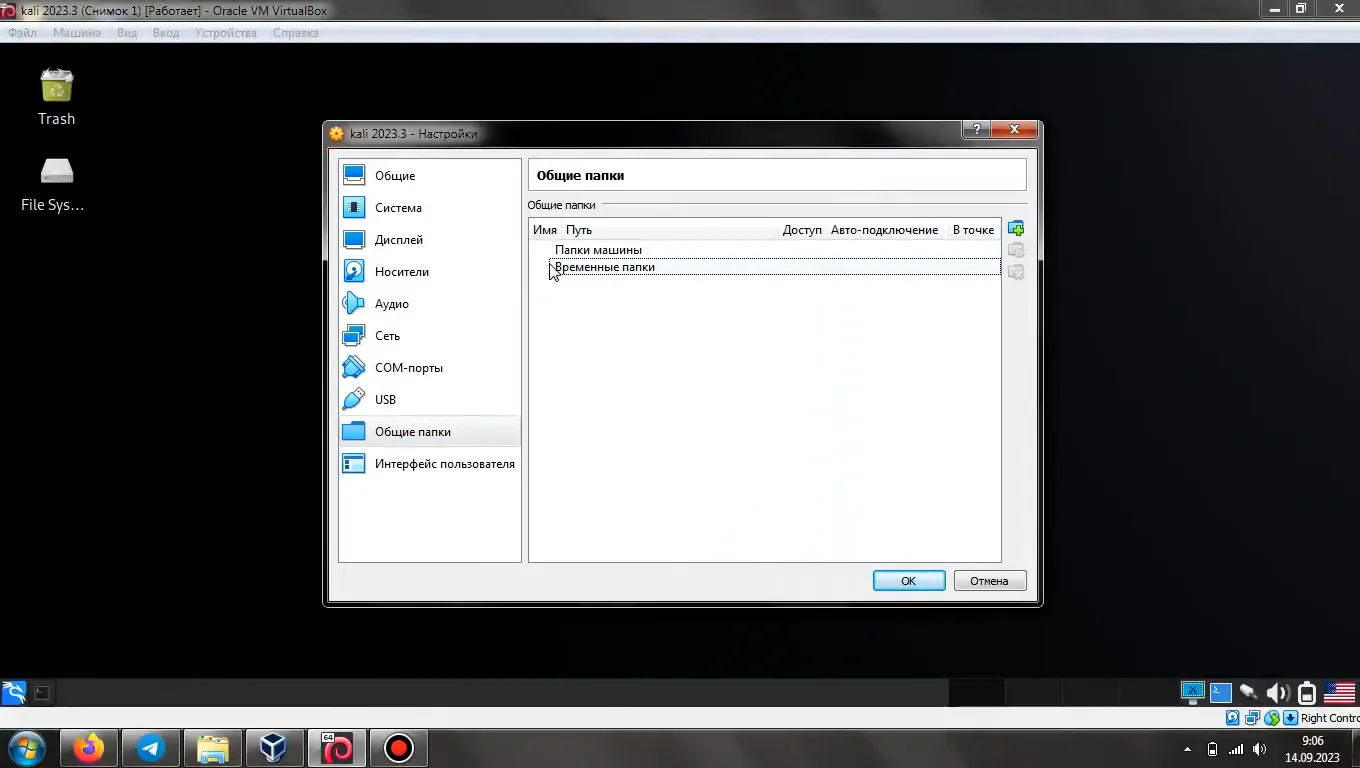Open Telegram from the Windows taskbar
Viewport: 1360px width, 768px height.
(x=151, y=748)
